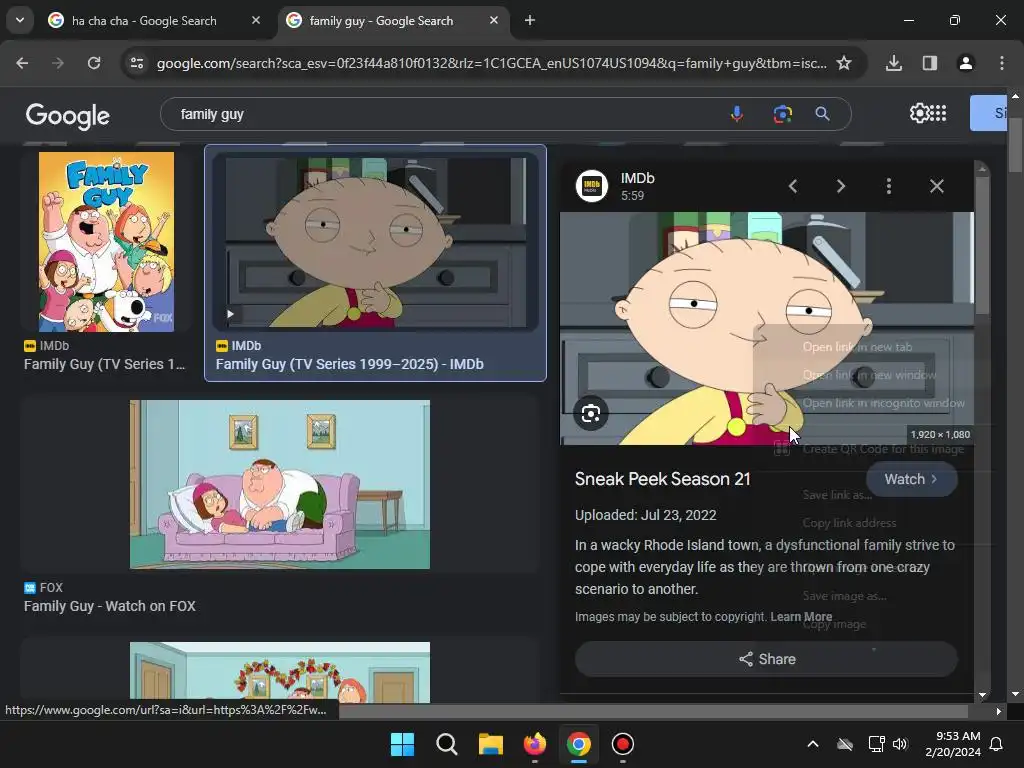Screen dimensions: 1024x768
Task: Close the image preview panel
Action: coord(936,186)
